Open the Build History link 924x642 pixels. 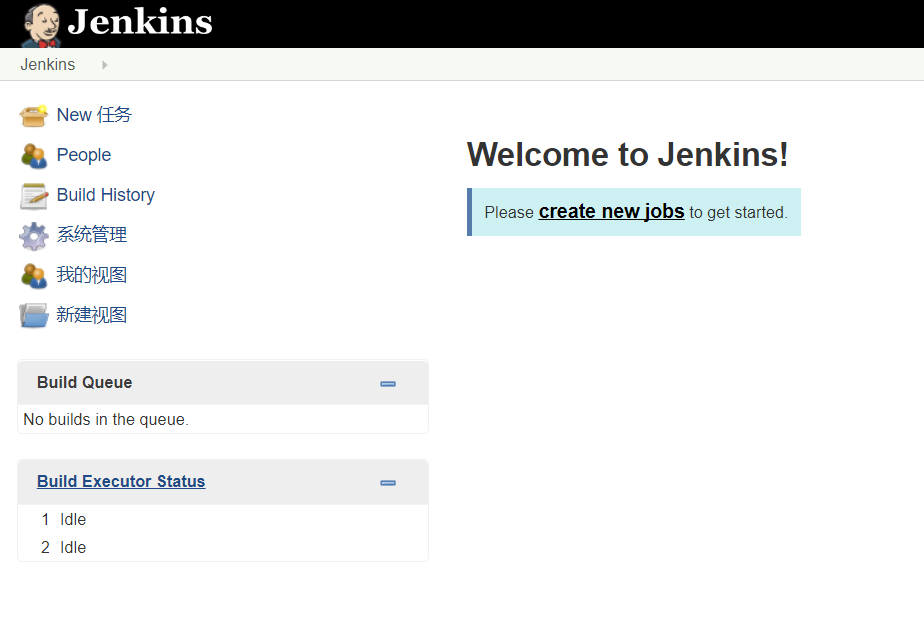[105, 195]
